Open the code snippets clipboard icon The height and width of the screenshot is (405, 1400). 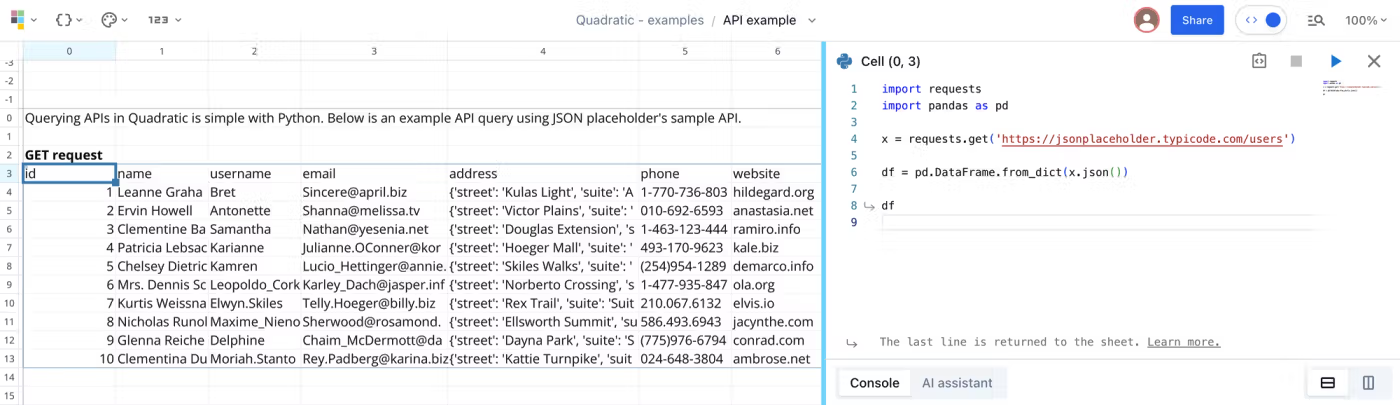[1259, 61]
